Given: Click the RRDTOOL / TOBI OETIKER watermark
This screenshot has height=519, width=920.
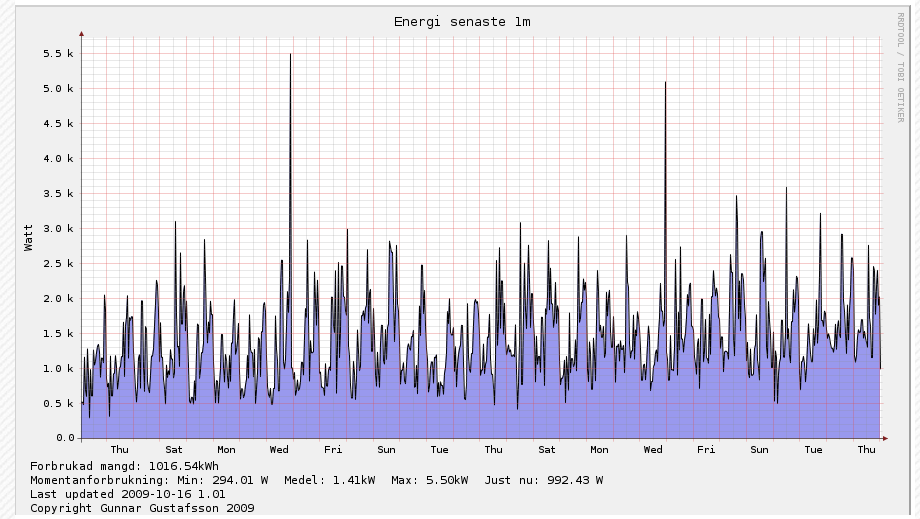Looking at the screenshot, I should [x=900, y=66].
